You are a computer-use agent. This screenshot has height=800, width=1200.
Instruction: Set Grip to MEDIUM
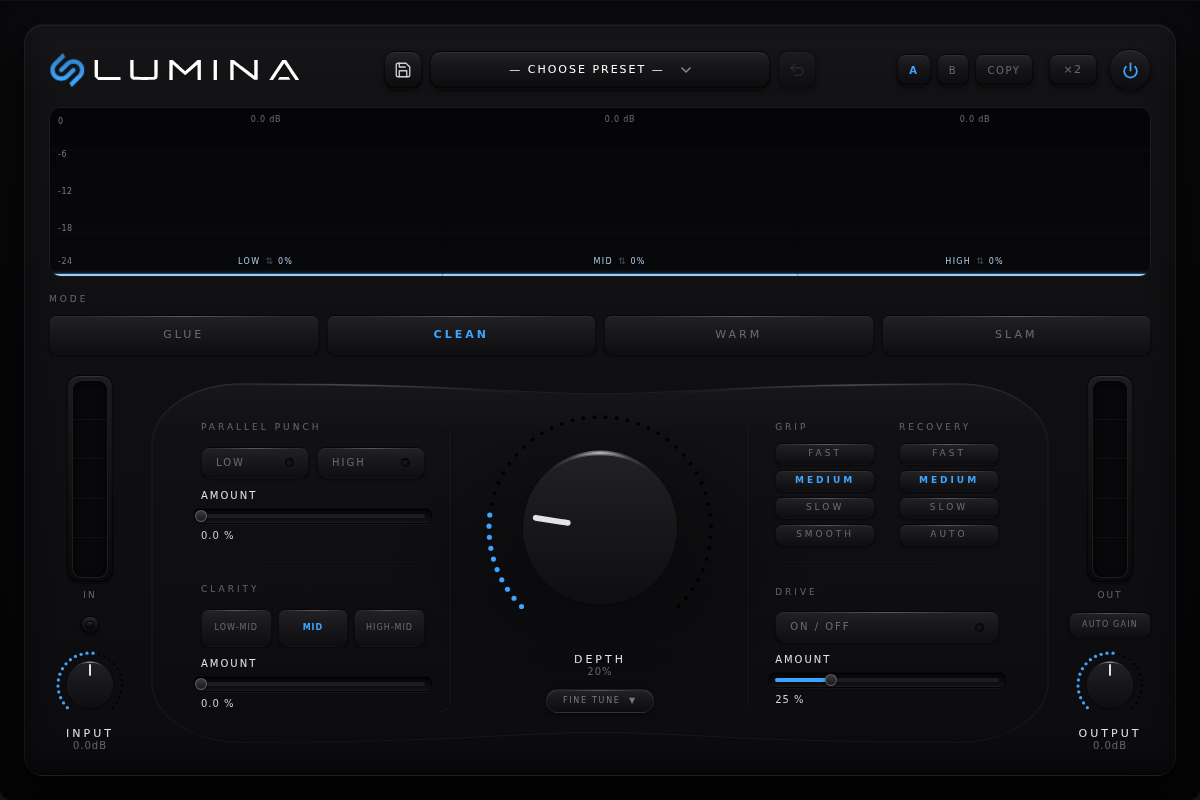825,480
